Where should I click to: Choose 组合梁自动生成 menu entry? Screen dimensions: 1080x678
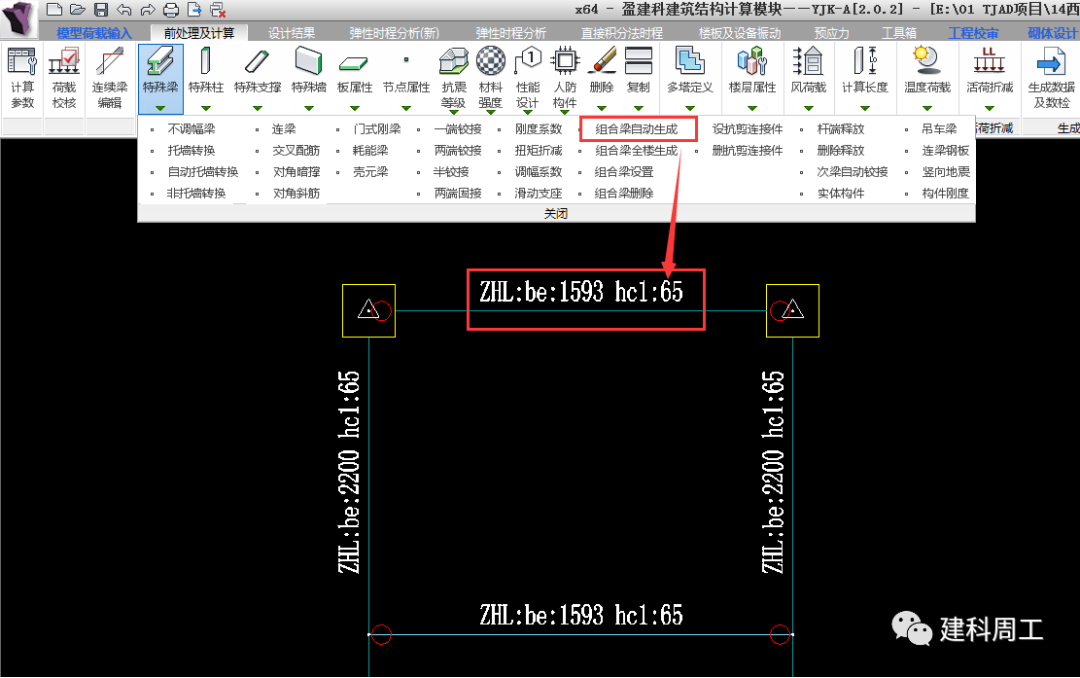636,129
